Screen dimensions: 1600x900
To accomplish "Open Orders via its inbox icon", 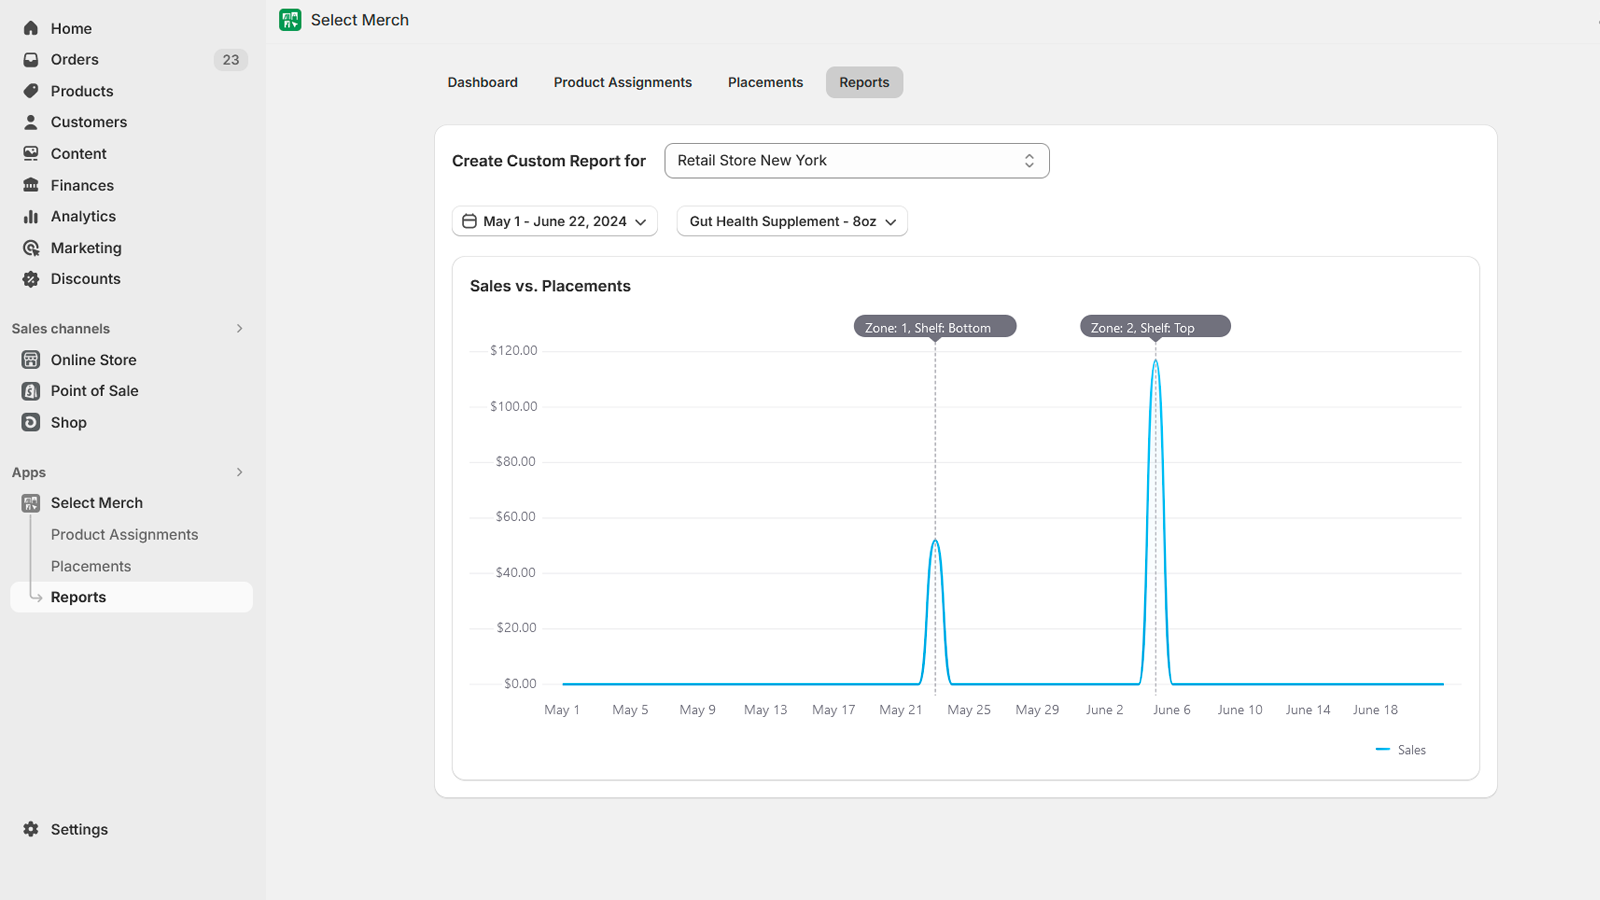I will click(31, 60).
